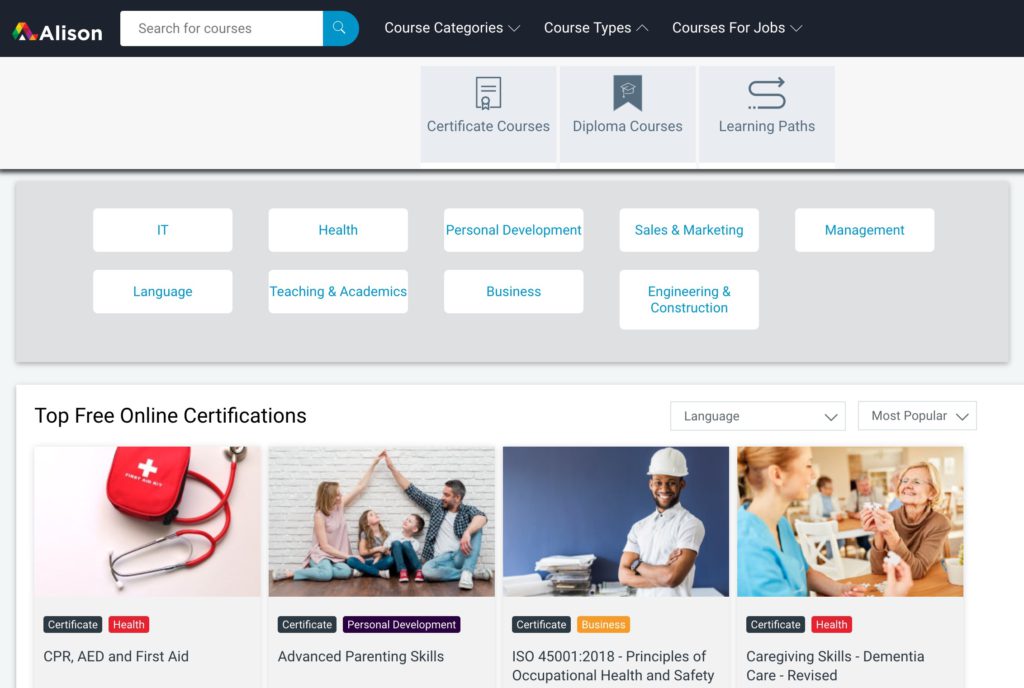
Task: Expand the Course Categories menu
Action: point(452,28)
